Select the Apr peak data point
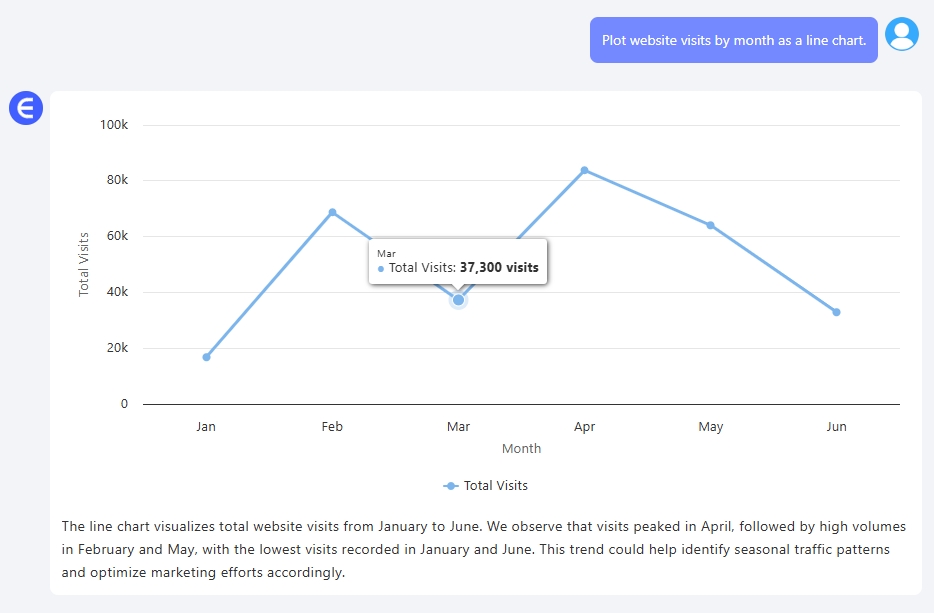The image size is (934, 613). click(584, 170)
